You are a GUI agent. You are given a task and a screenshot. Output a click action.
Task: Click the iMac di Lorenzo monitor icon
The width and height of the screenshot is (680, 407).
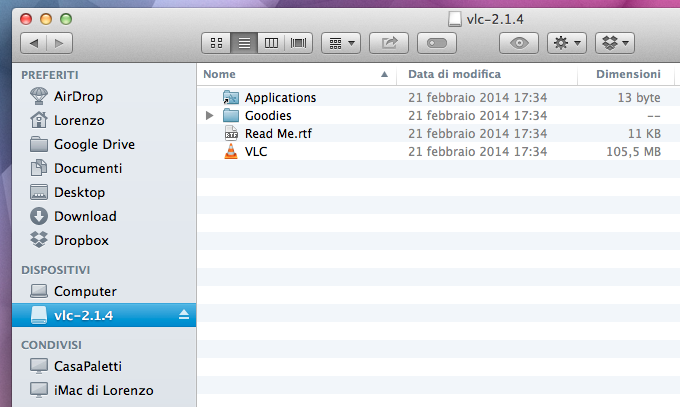[x=39, y=390]
